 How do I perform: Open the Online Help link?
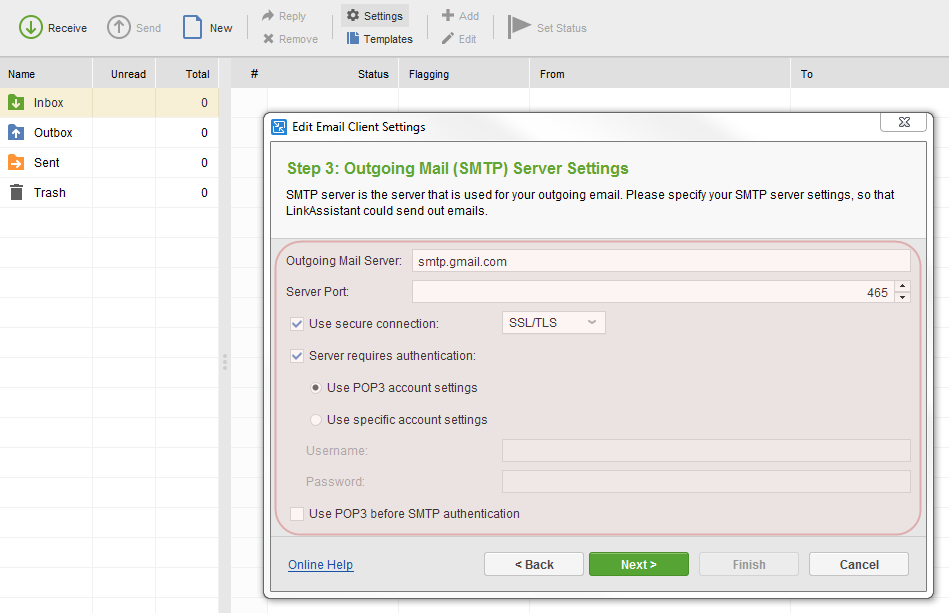[x=320, y=565]
